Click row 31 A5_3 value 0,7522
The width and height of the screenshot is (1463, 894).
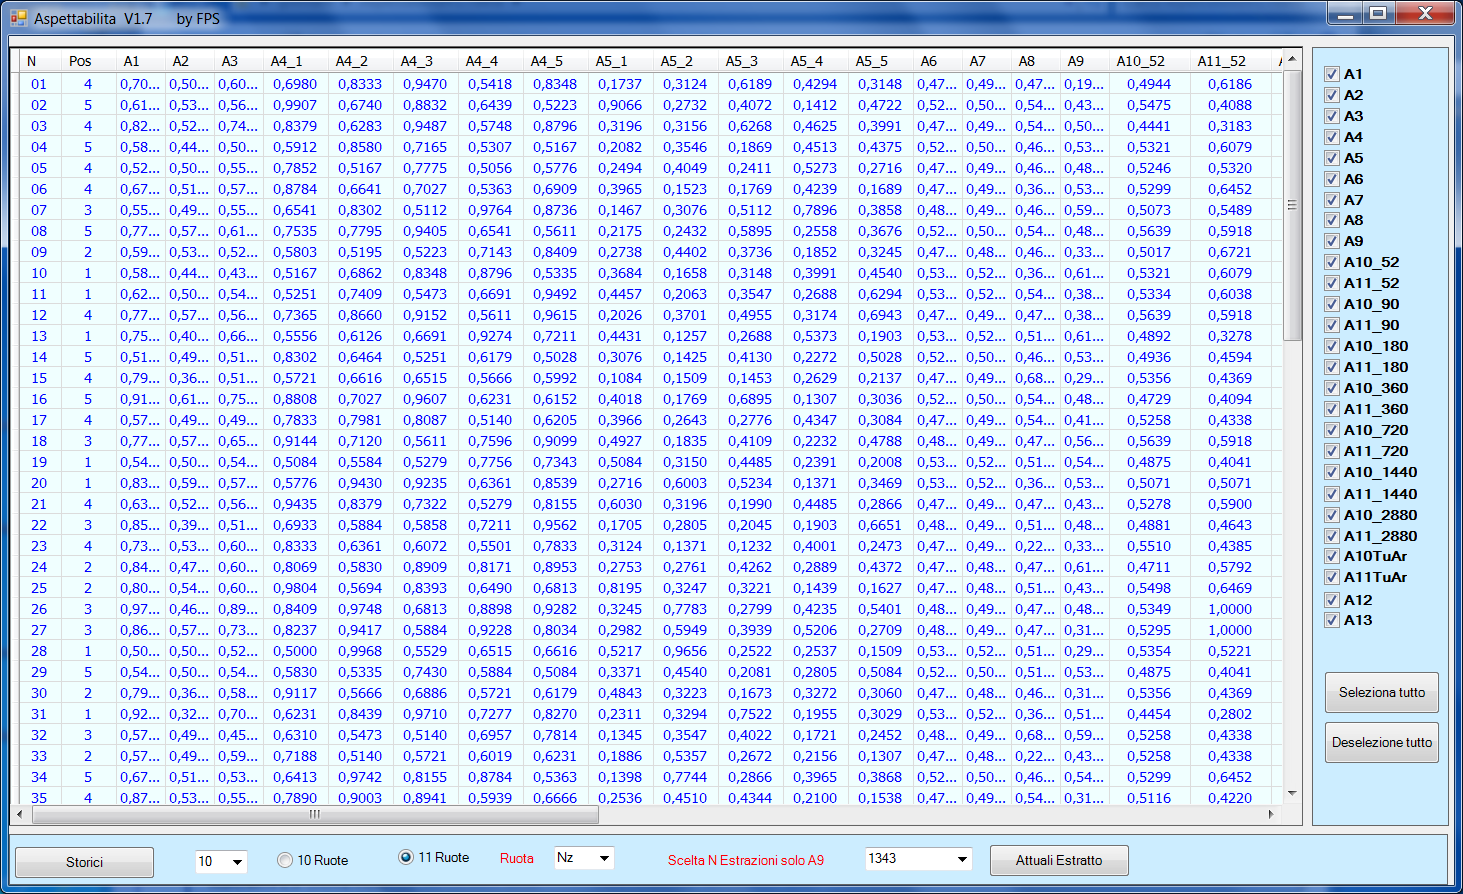coord(750,714)
